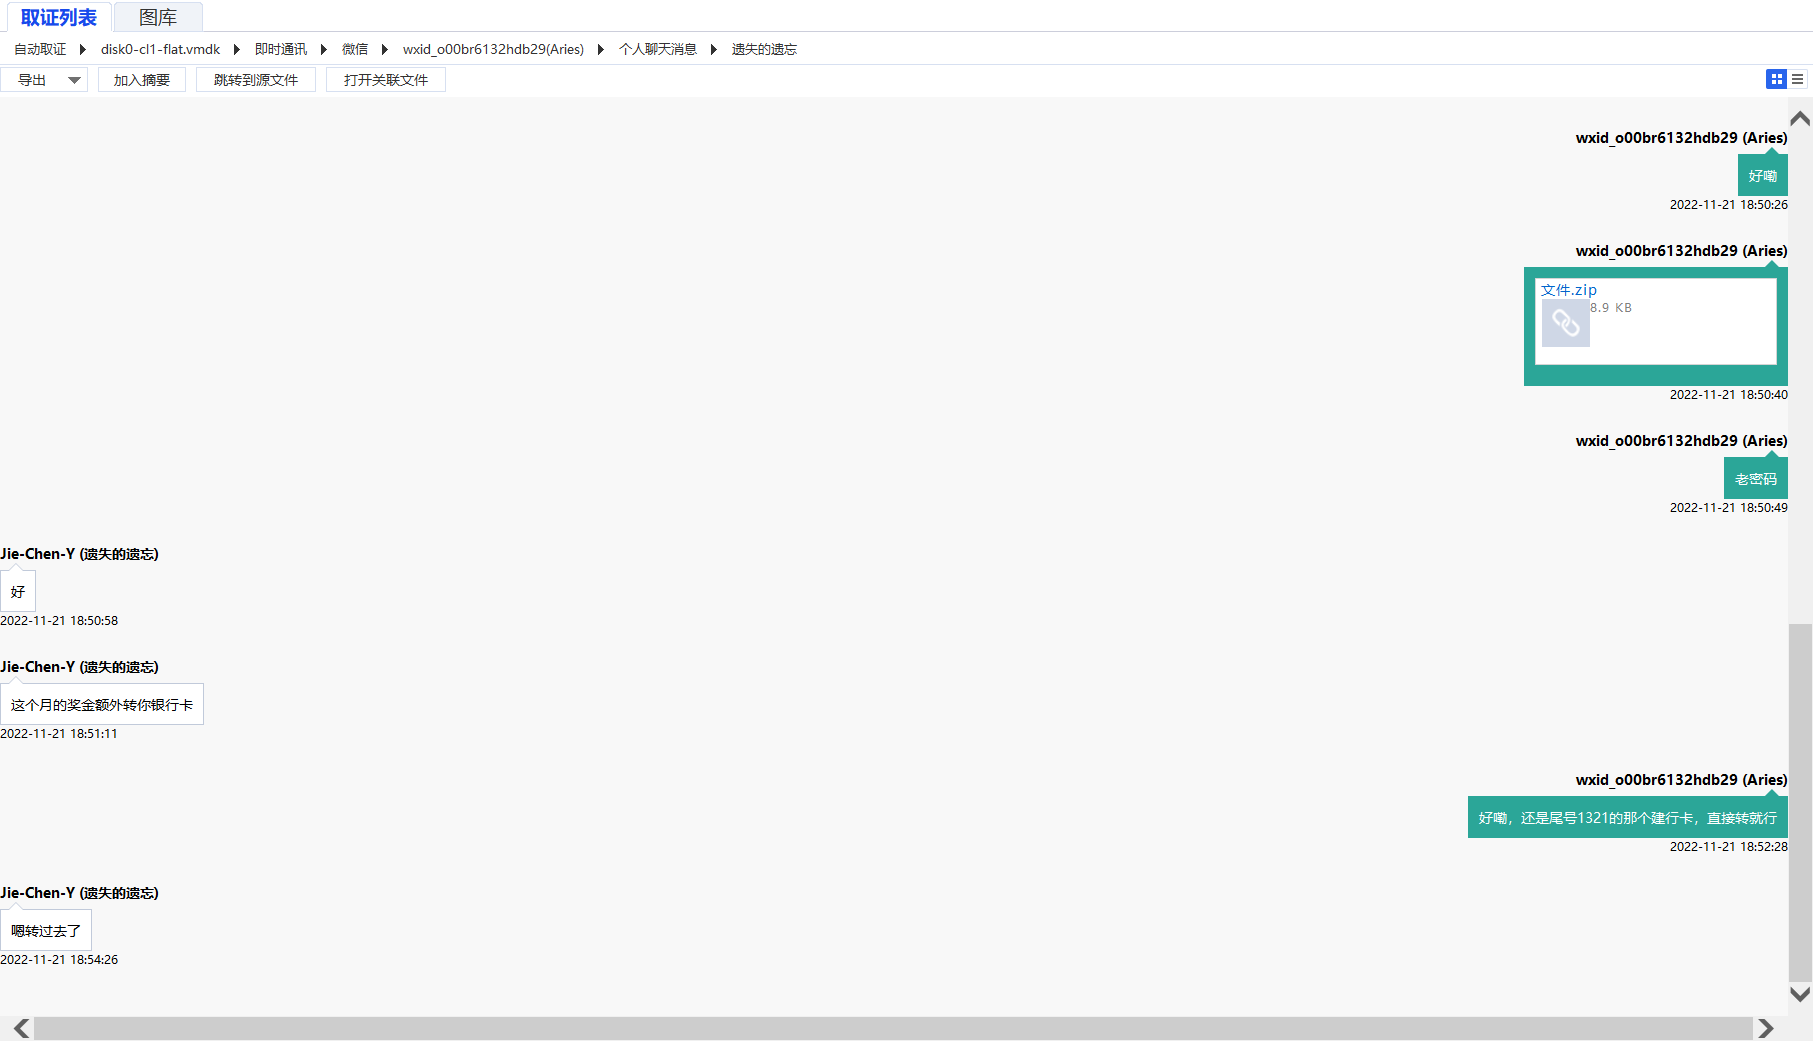Select the 嗯转过去了 message bubble
The height and width of the screenshot is (1041, 1813).
(x=46, y=931)
